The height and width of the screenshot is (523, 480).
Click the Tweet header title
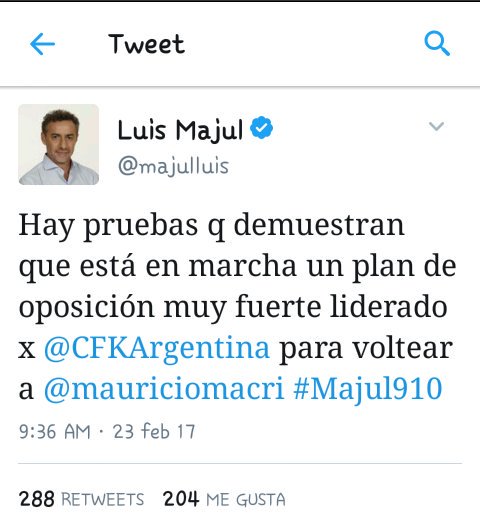(x=146, y=44)
